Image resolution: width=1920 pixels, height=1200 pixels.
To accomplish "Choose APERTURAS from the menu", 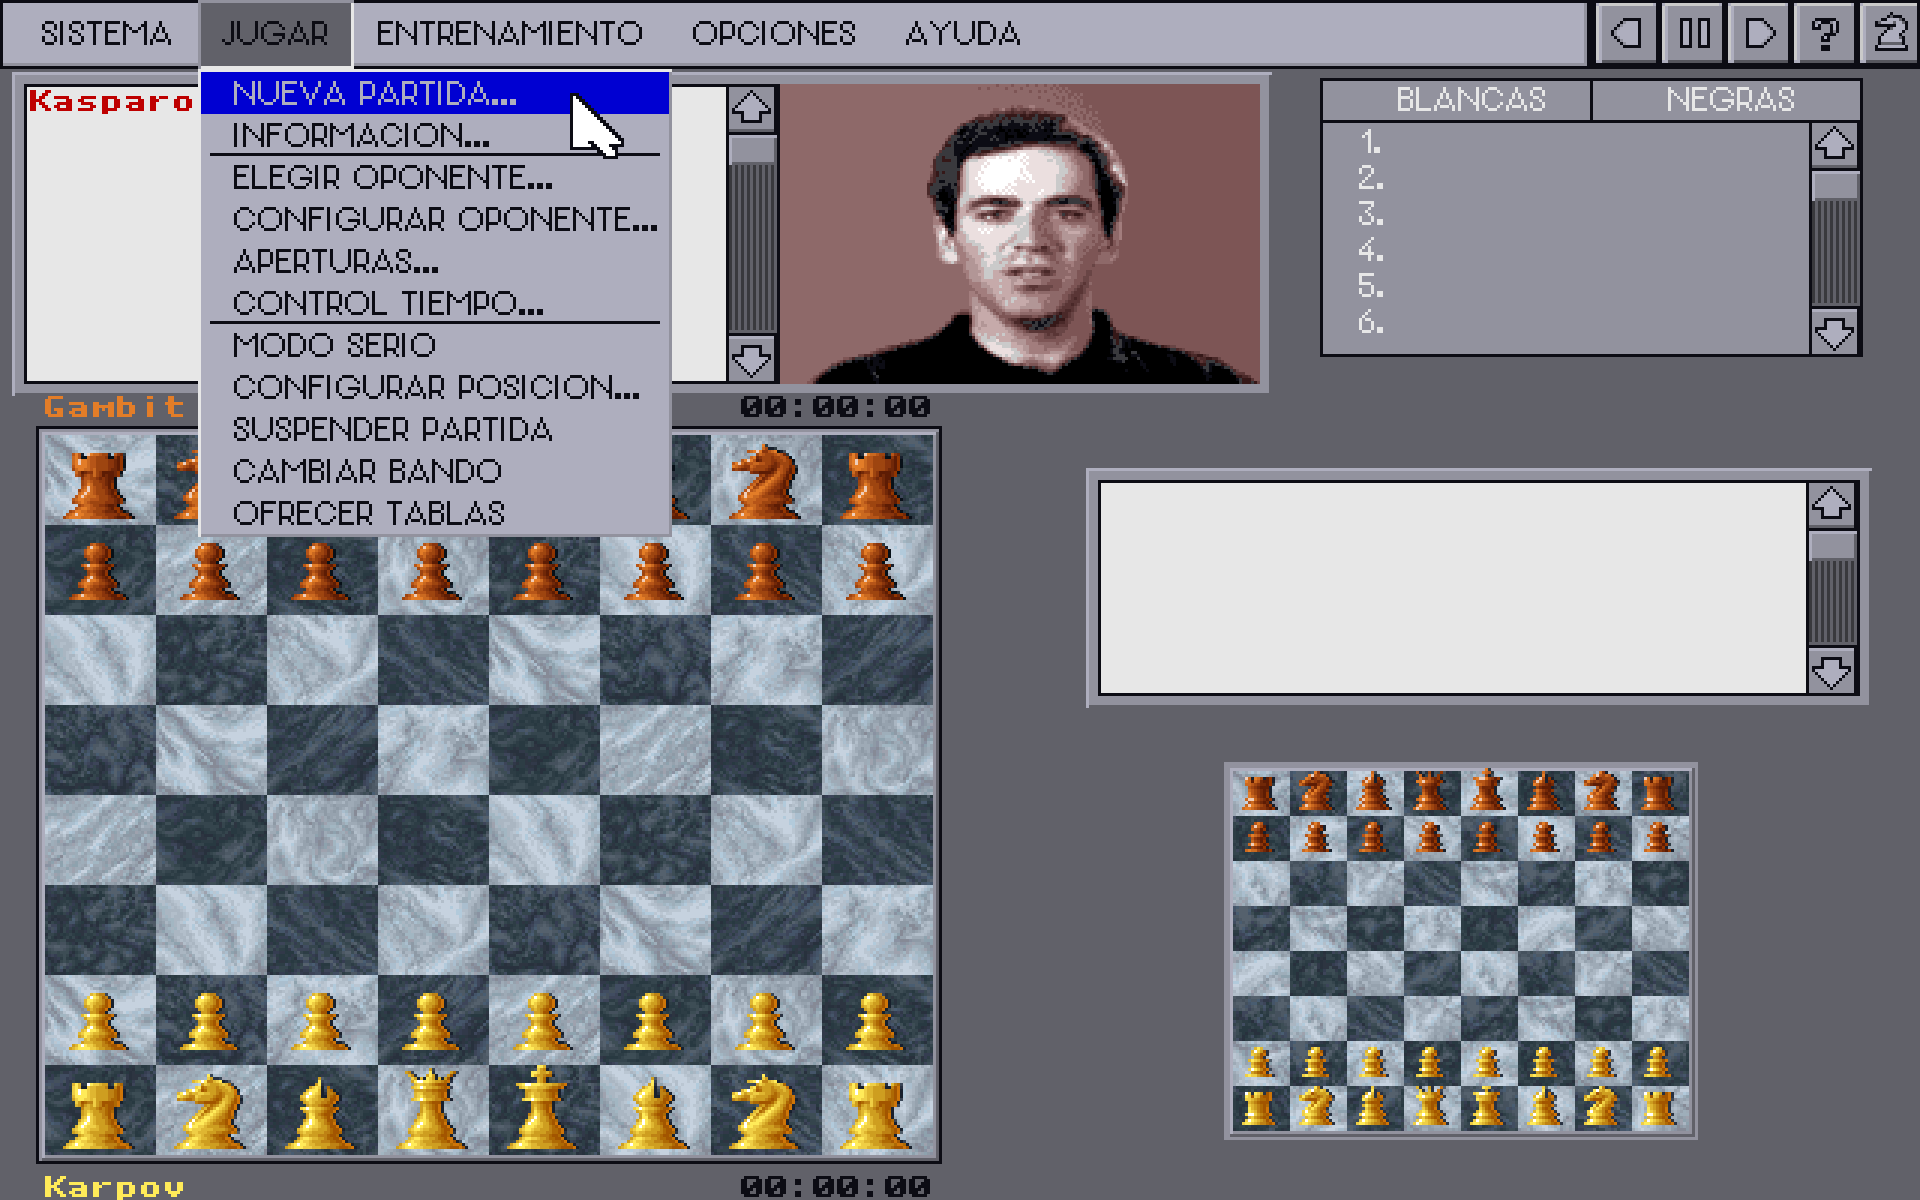I will [435, 262].
